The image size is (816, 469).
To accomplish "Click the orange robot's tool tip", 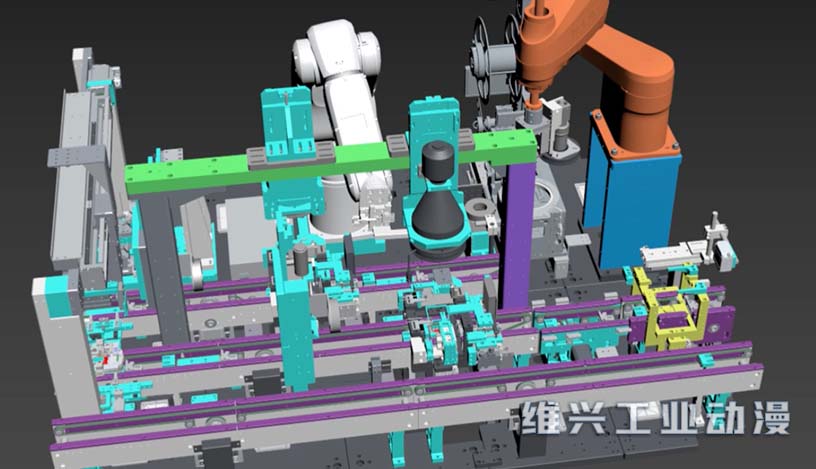I will [533, 103].
